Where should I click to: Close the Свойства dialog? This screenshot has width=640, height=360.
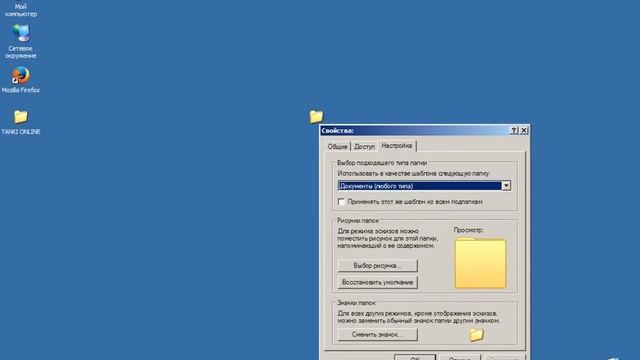[524, 130]
